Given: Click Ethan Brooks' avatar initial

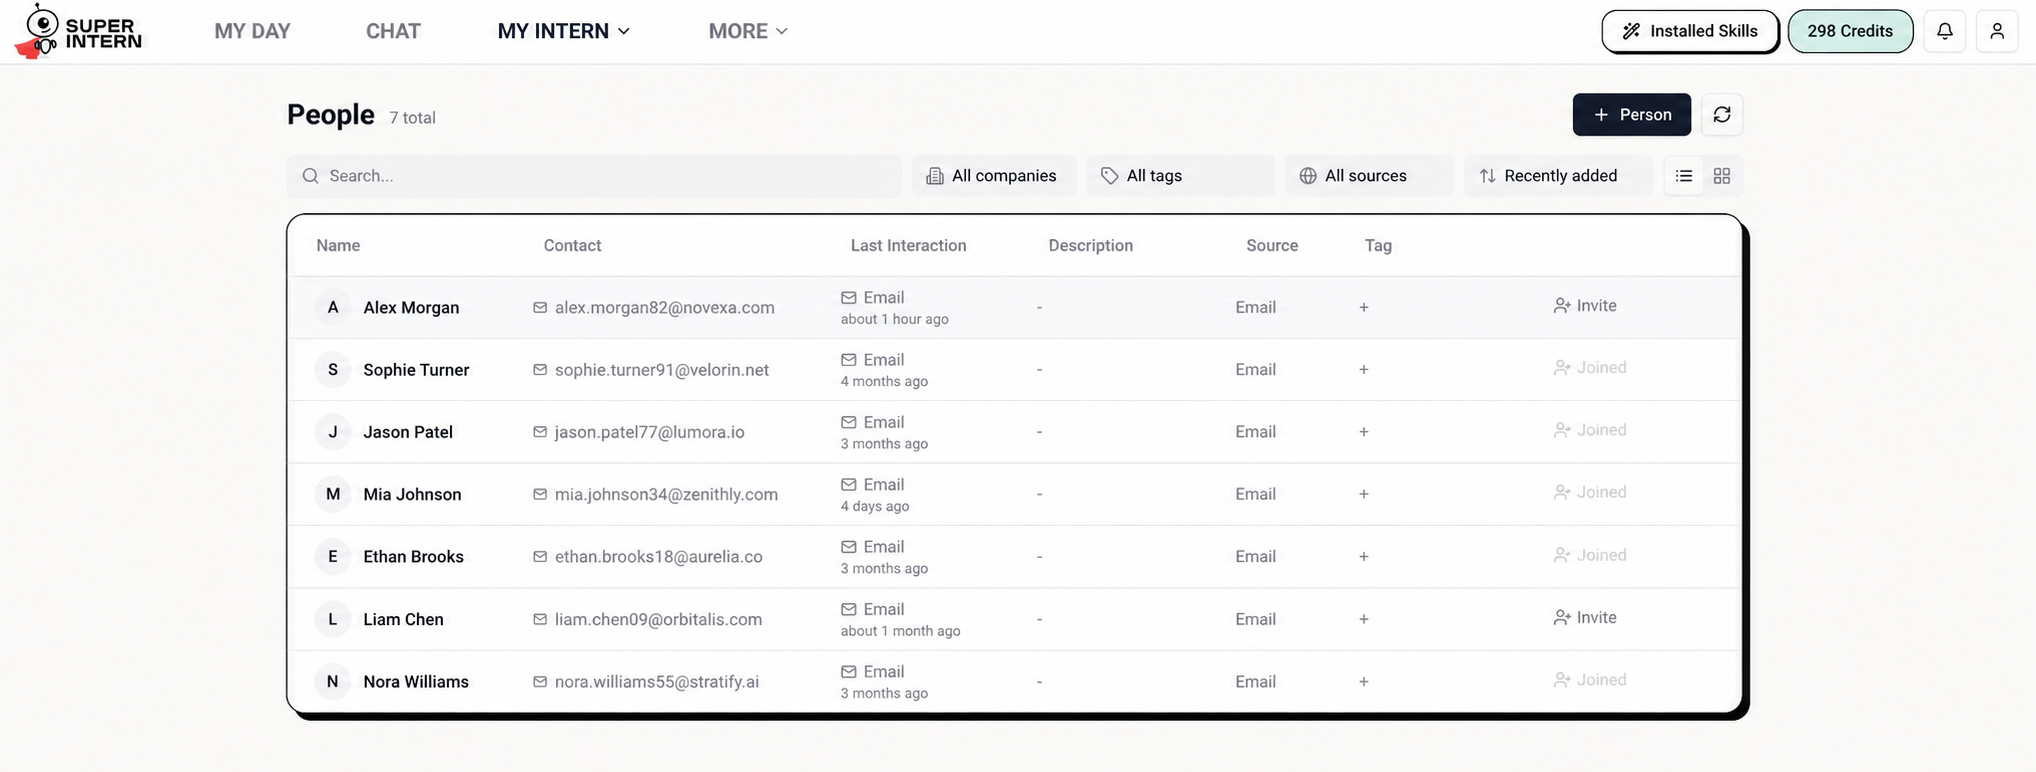Looking at the screenshot, I should 332,556.
